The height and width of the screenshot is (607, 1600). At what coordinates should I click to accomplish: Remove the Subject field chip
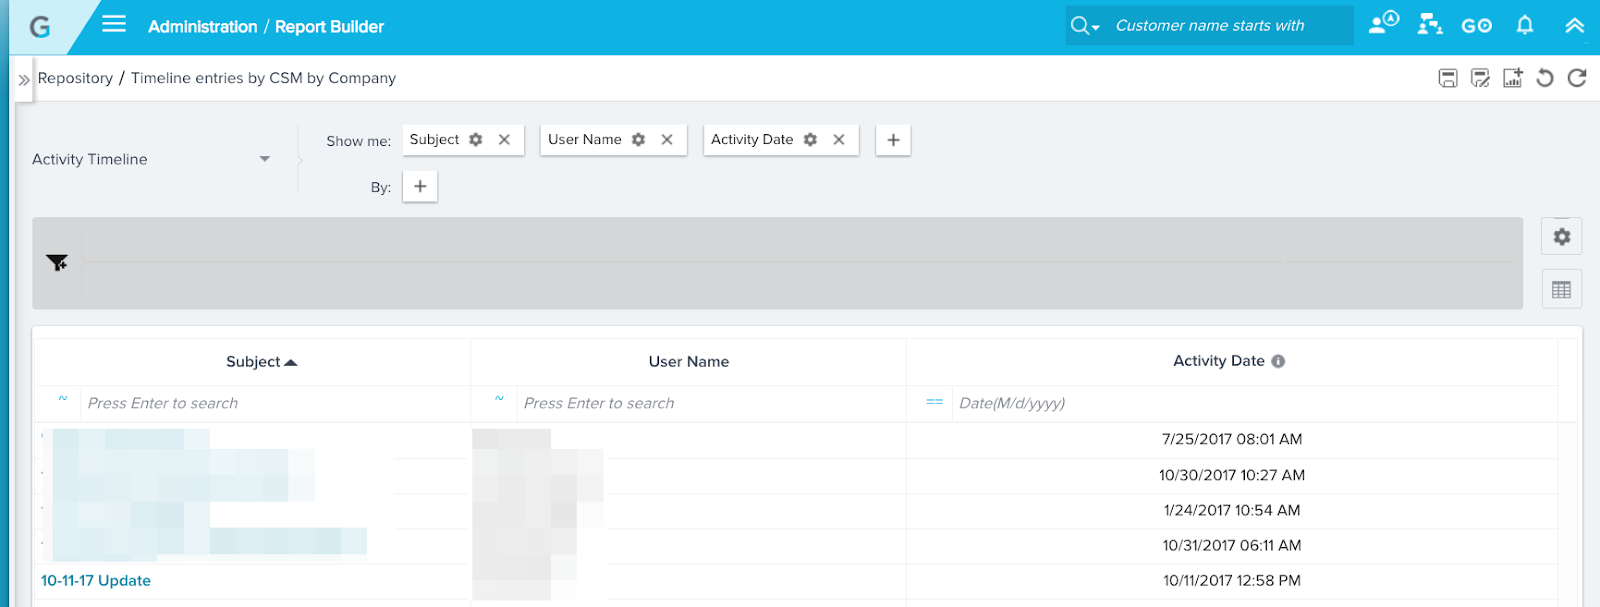point(505,140)
